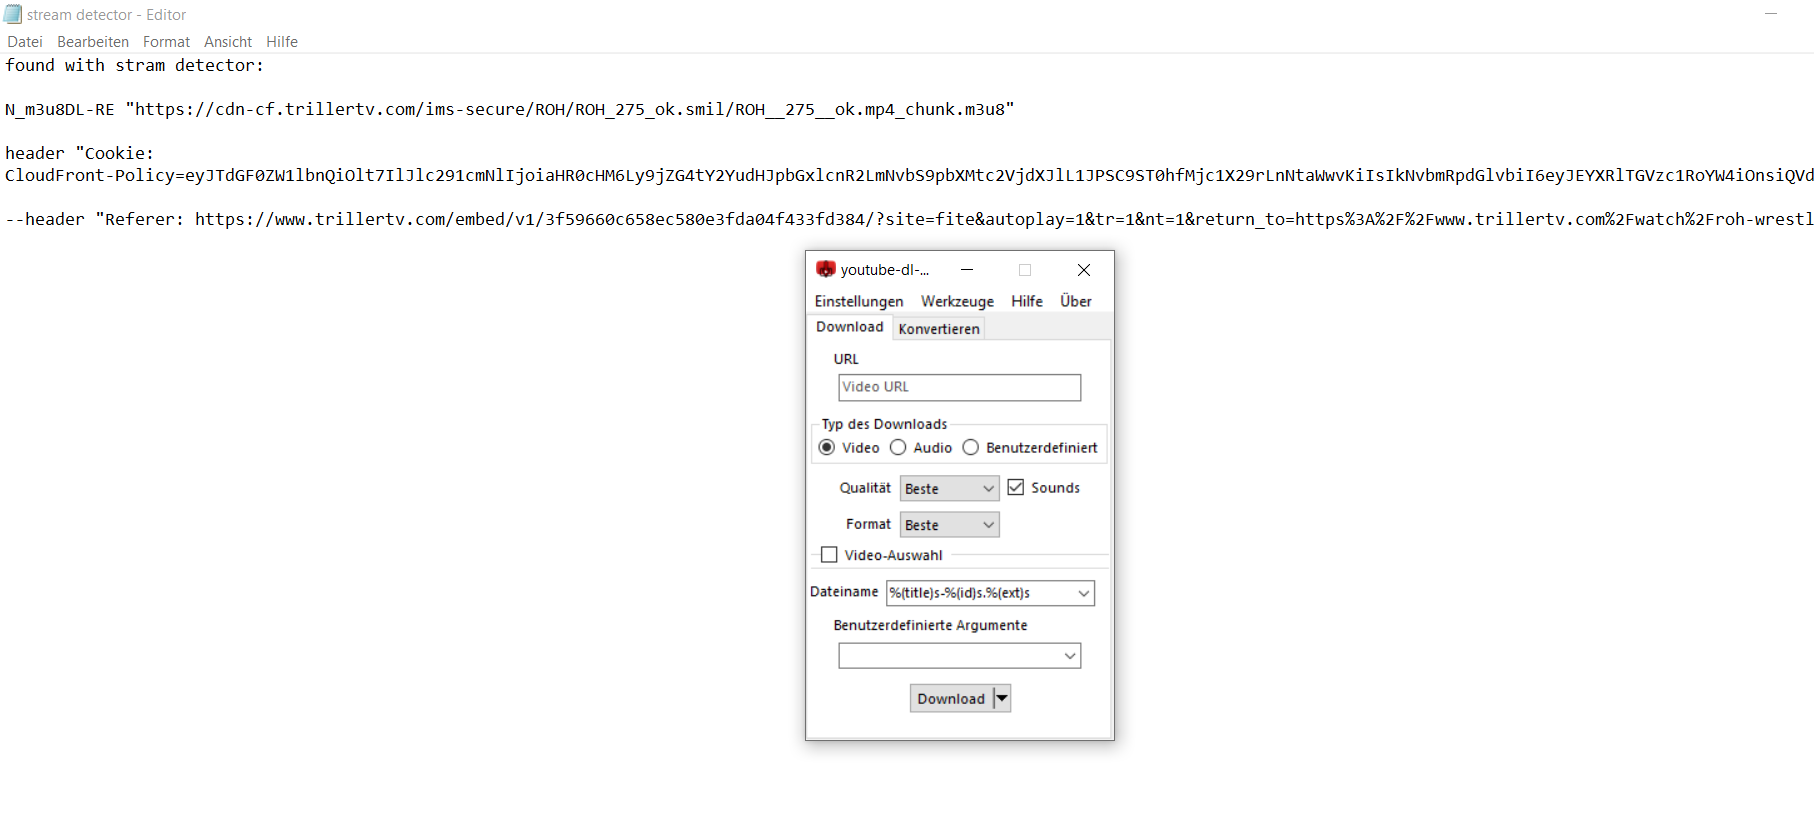Click the Video URL input field

click(x=959, y=387)
